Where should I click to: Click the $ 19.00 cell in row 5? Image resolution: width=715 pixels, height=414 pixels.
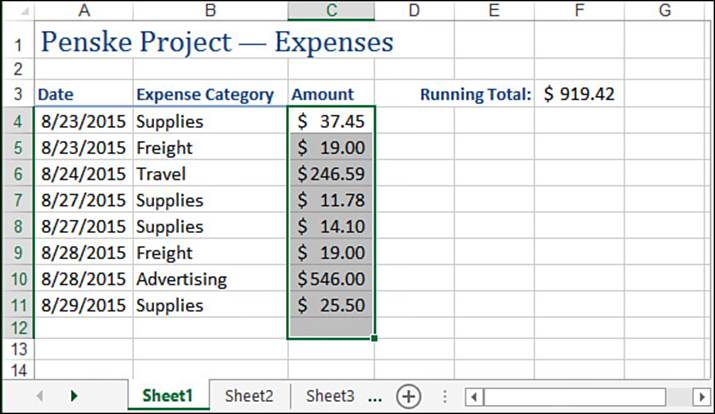point(331,147)
